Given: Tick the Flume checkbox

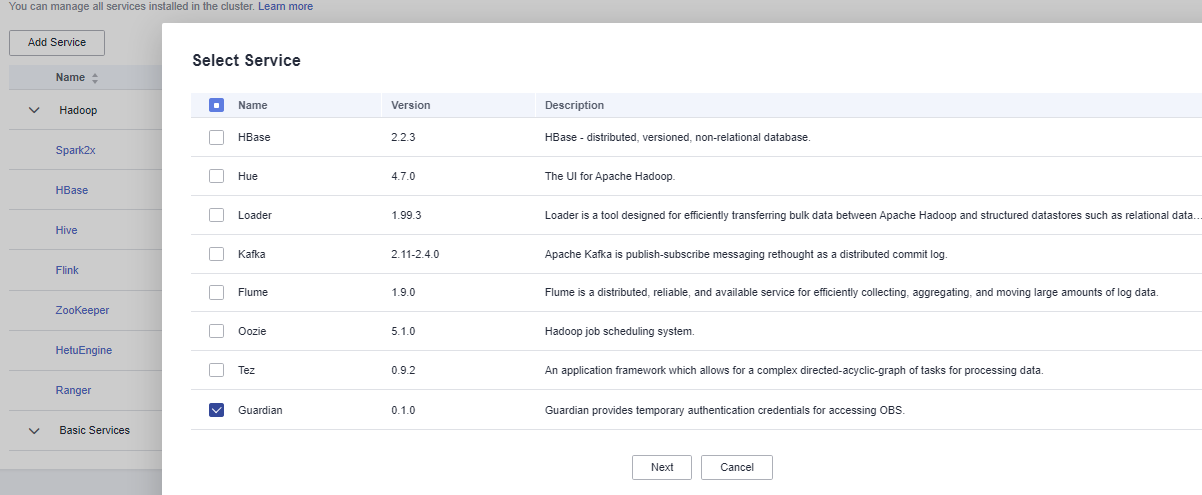Looking at the screenshot, I should click(217, 292).
